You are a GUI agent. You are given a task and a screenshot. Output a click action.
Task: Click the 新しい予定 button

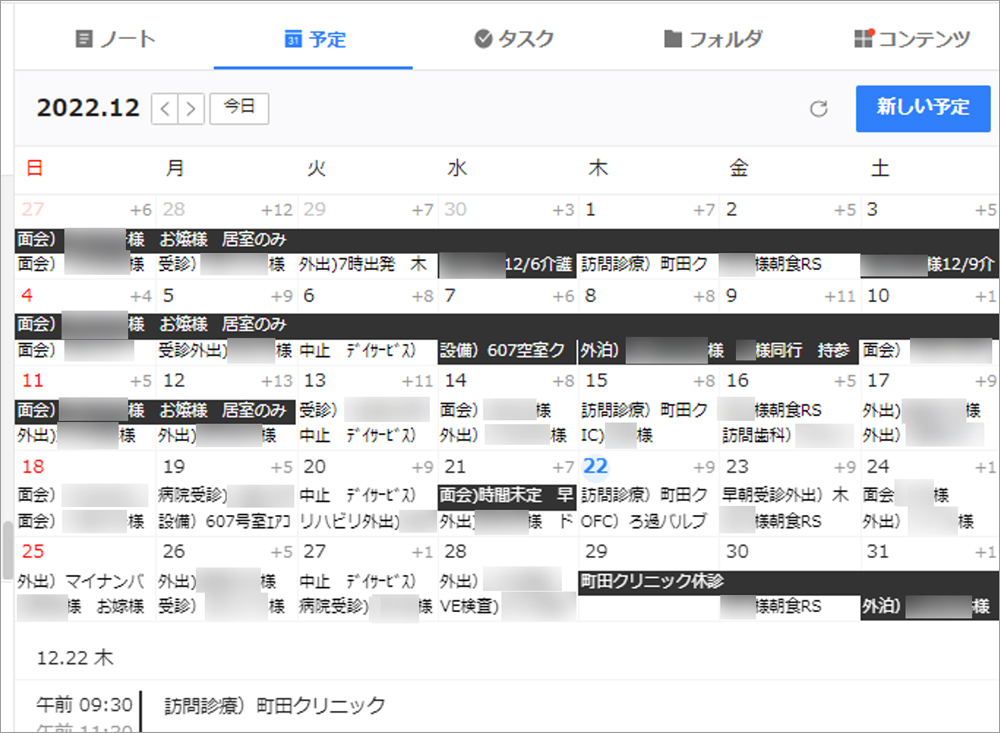pyautogui.click(x=922, y=108)
